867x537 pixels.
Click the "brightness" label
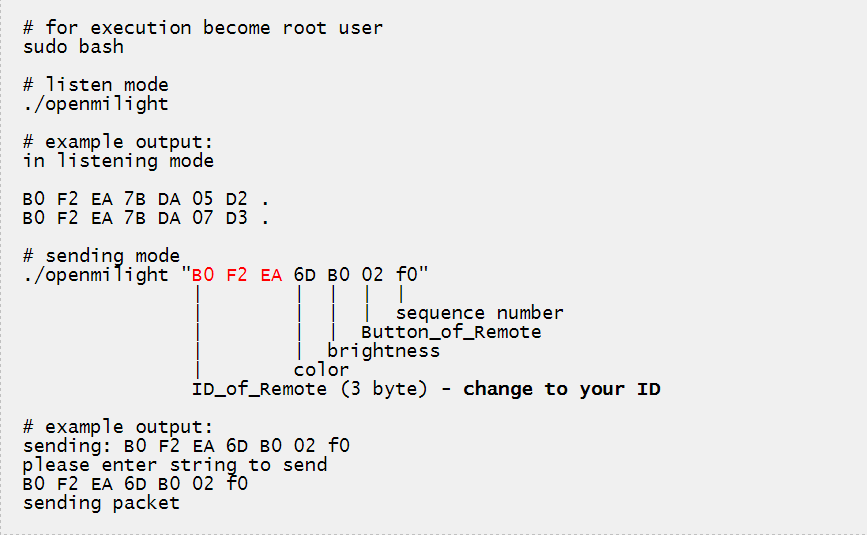383,351
